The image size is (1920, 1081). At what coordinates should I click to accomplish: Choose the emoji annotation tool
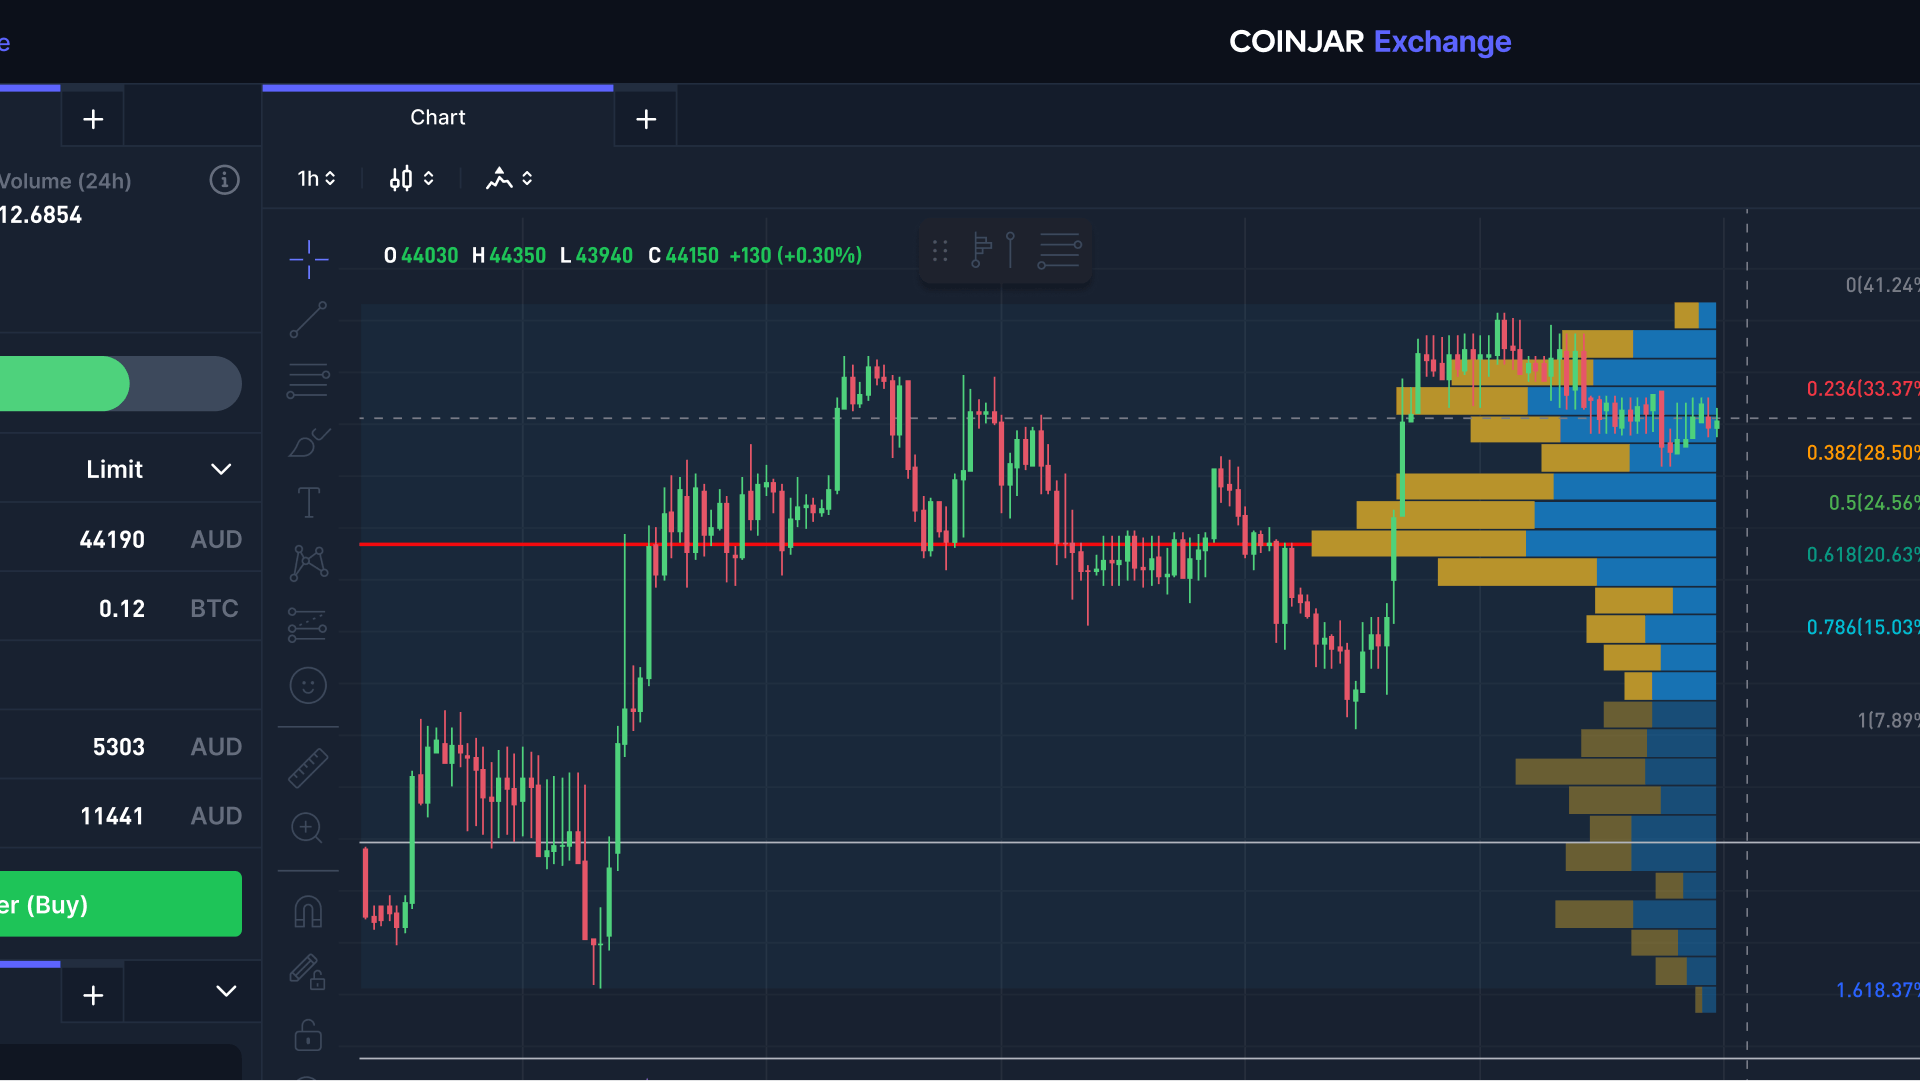coord(308,685)
